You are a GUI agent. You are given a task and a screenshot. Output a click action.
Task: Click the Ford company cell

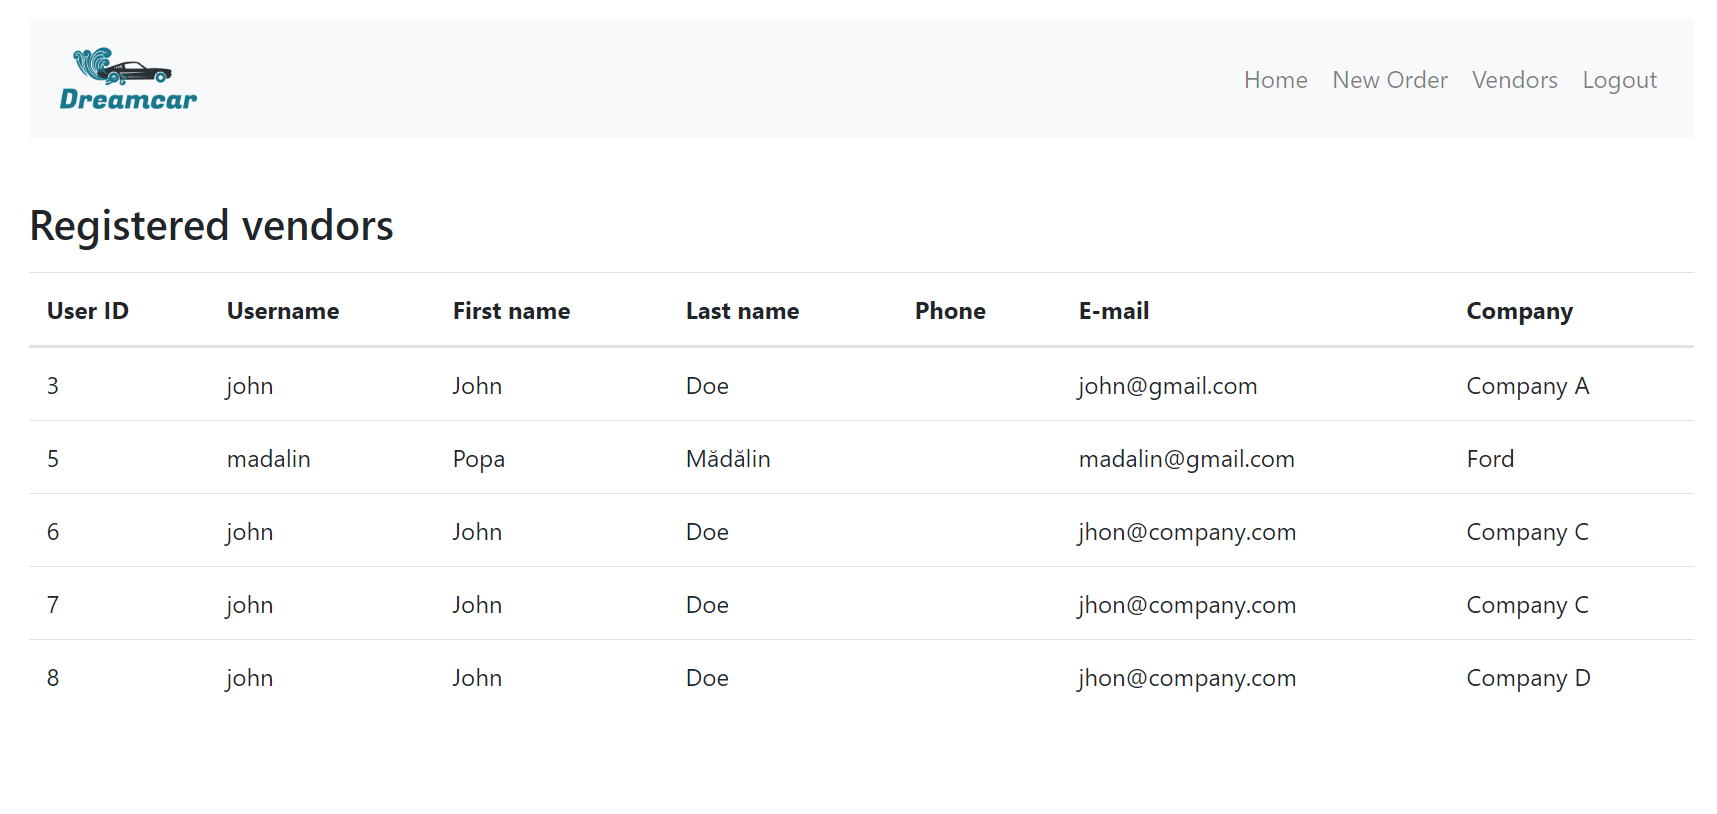point(1490,459)
